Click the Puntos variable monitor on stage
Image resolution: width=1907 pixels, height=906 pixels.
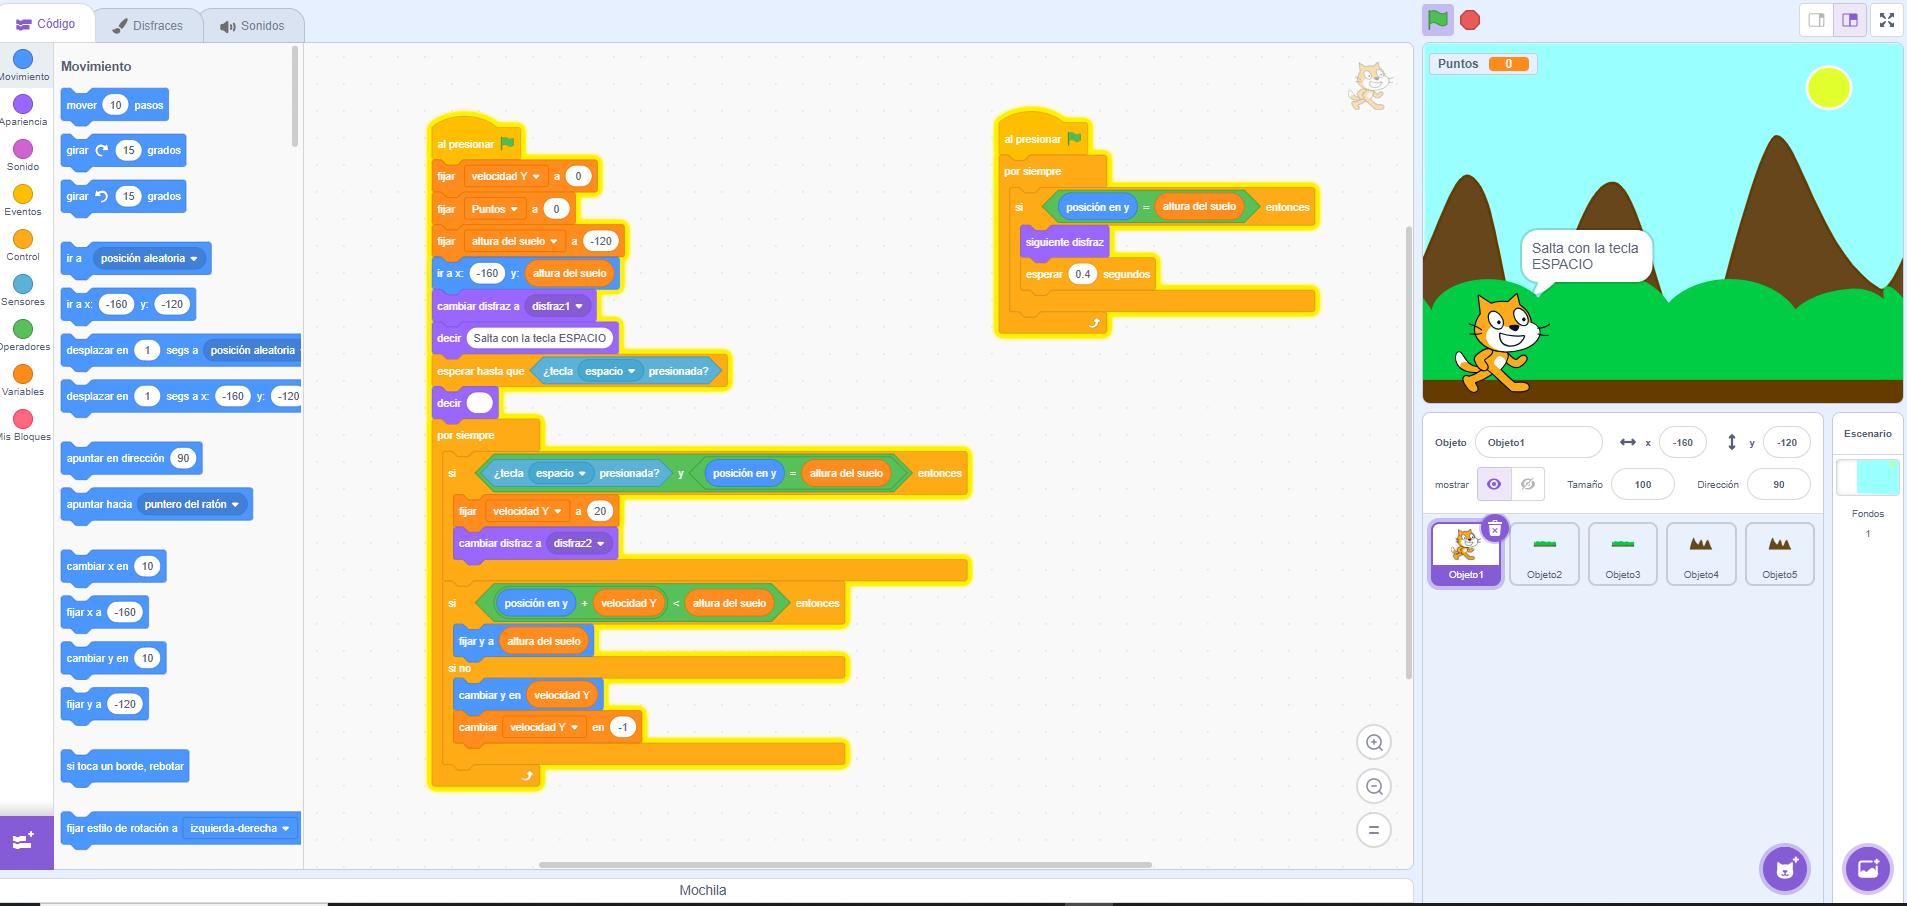click(x=1483, y=64)
